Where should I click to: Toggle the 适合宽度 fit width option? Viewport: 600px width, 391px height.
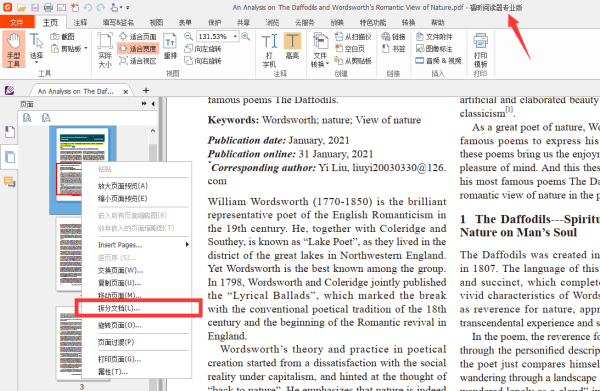click(138, 49)
